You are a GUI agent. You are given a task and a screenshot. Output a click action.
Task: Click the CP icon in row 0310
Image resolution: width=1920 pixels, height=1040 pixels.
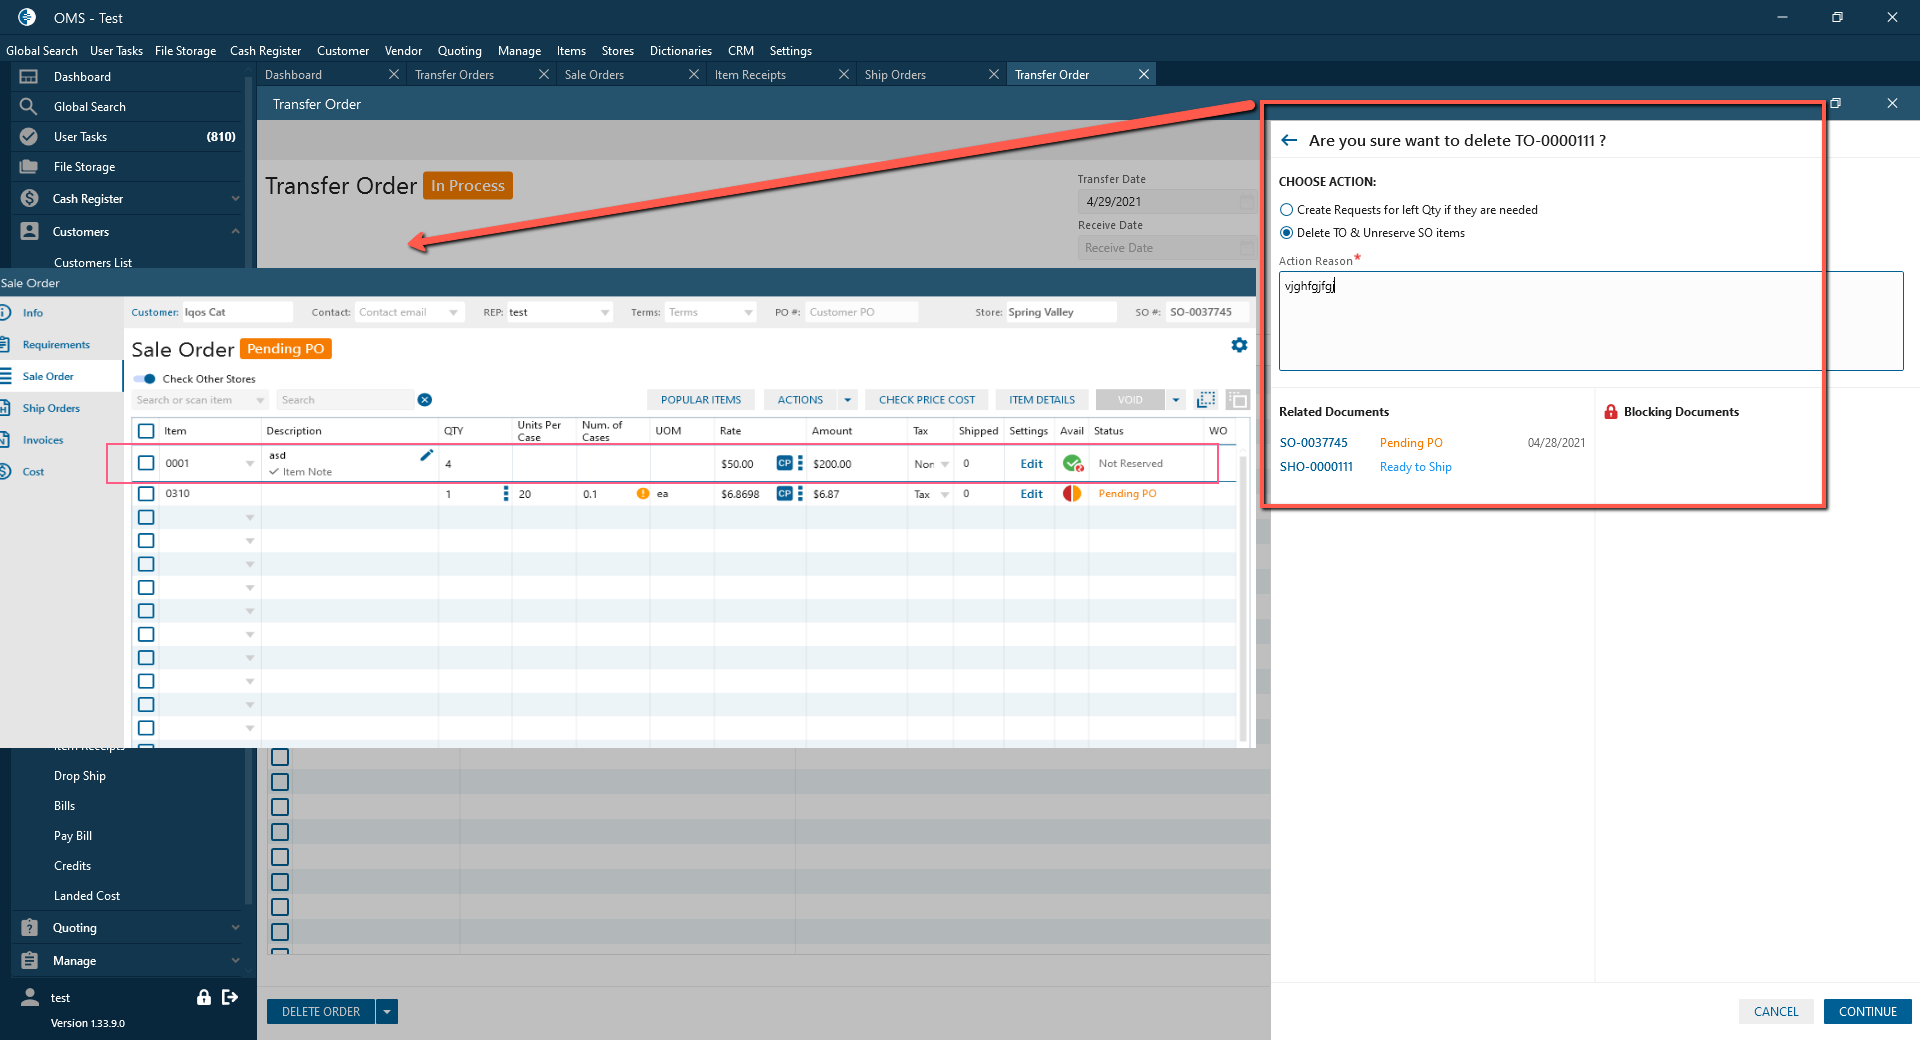click(785, 493)
